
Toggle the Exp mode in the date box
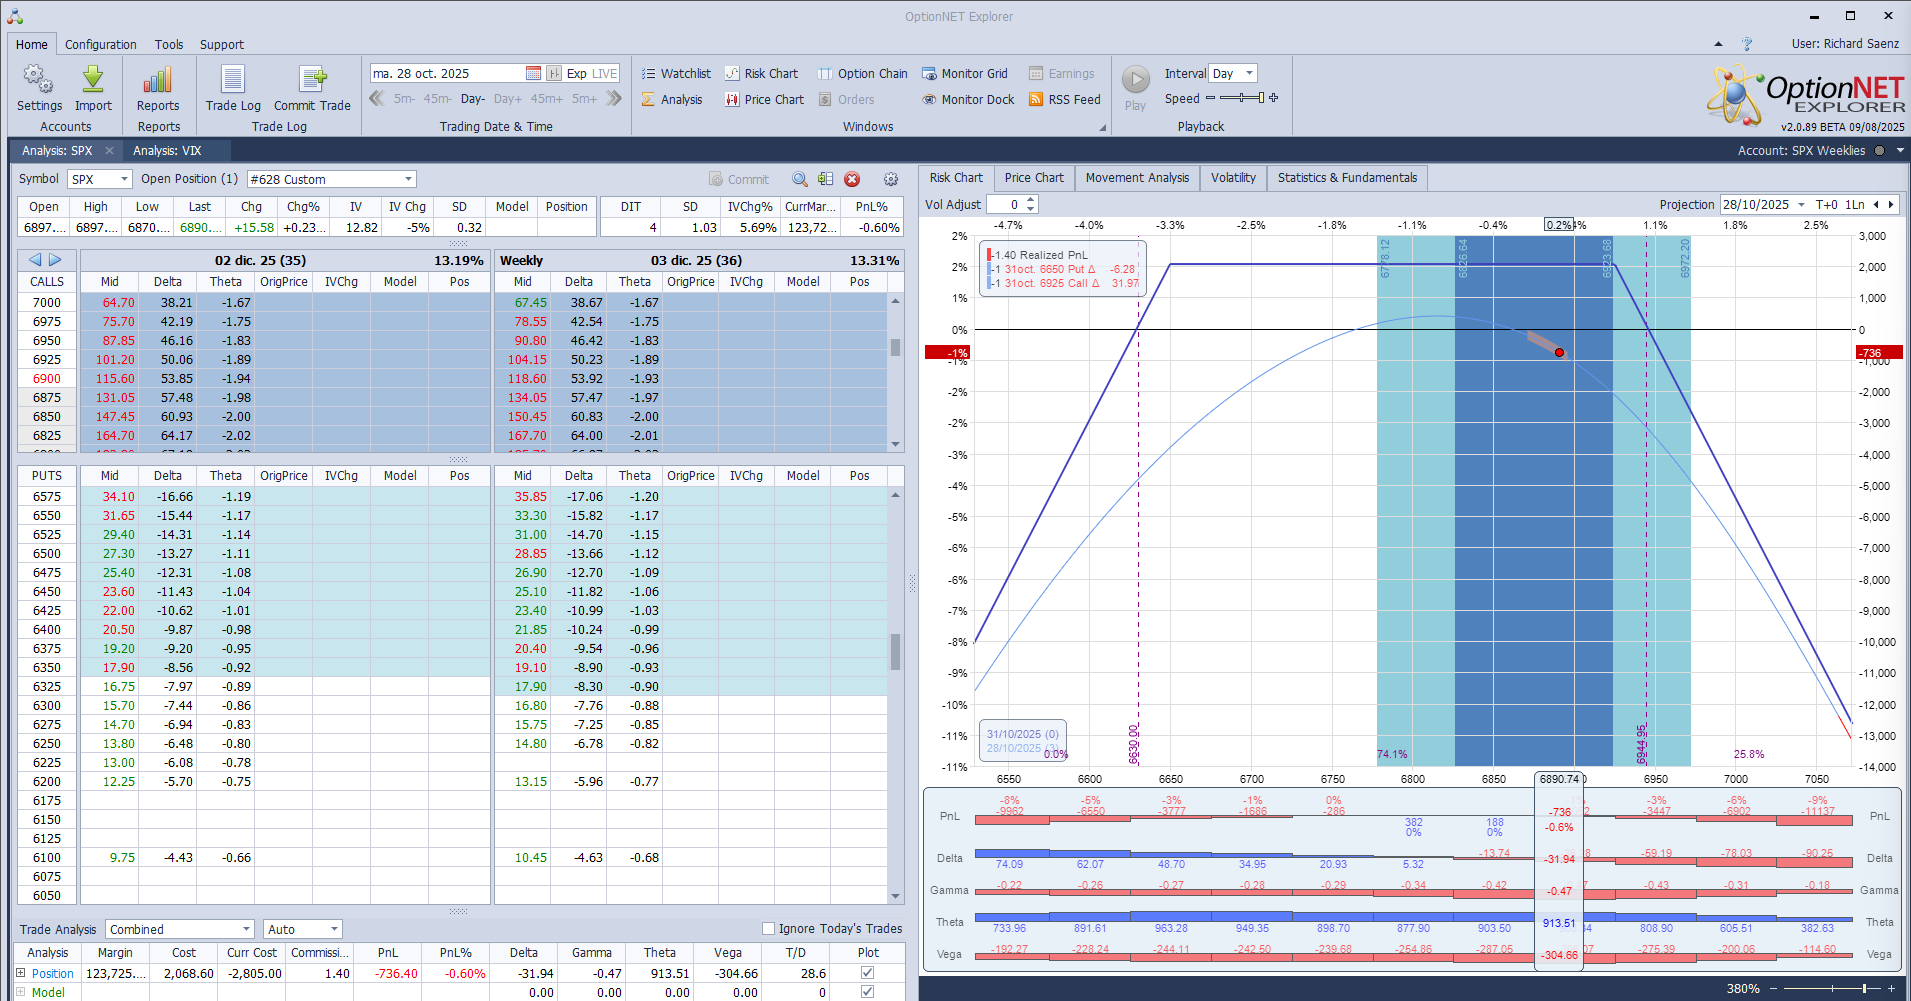576,73
